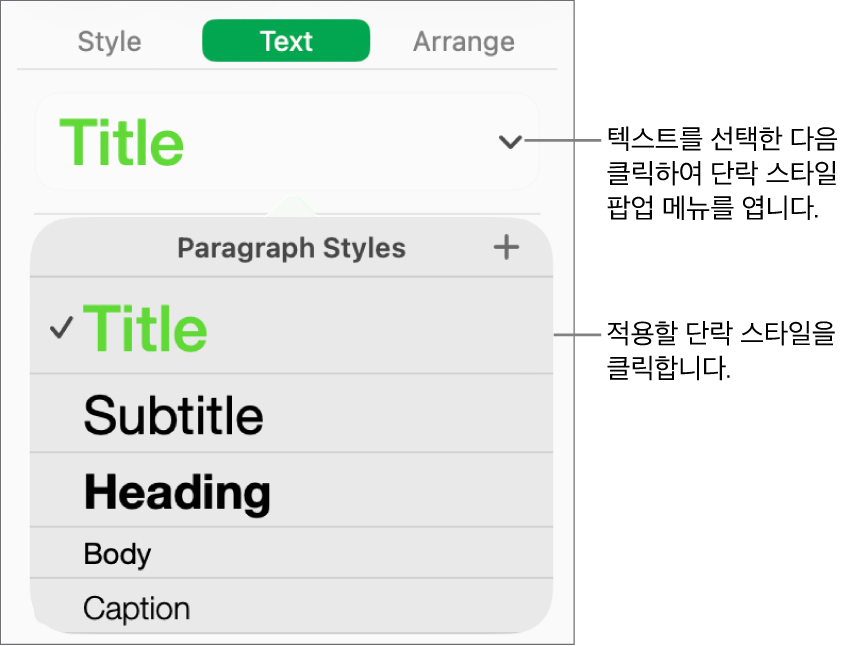Click the black area right of the panel
The image size is (846, 646).
[x=710, y=450]
